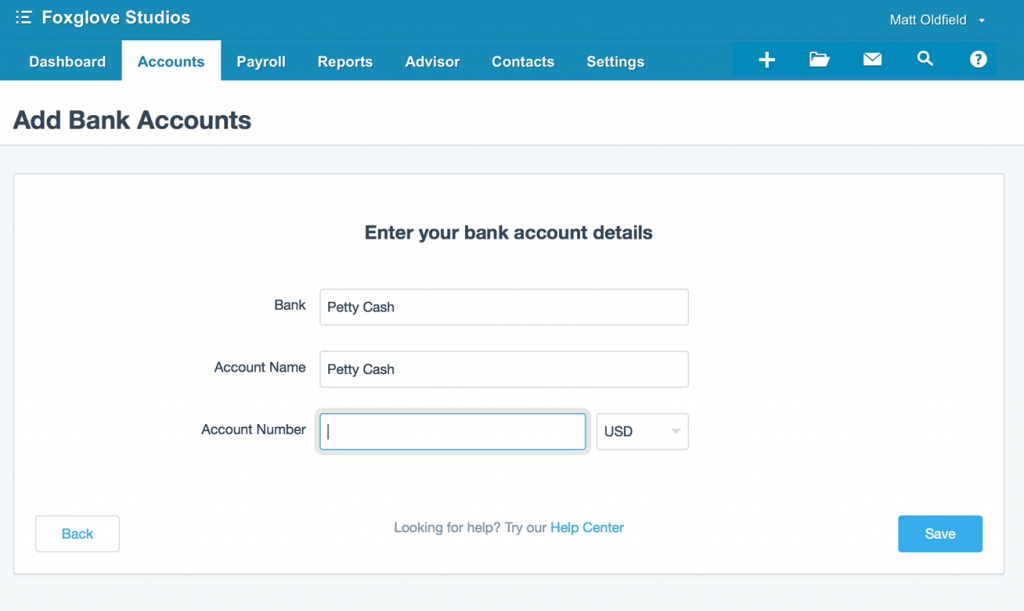Open the Settings tab
This screenshot has width=1024, height=611.
pos(615,62)
